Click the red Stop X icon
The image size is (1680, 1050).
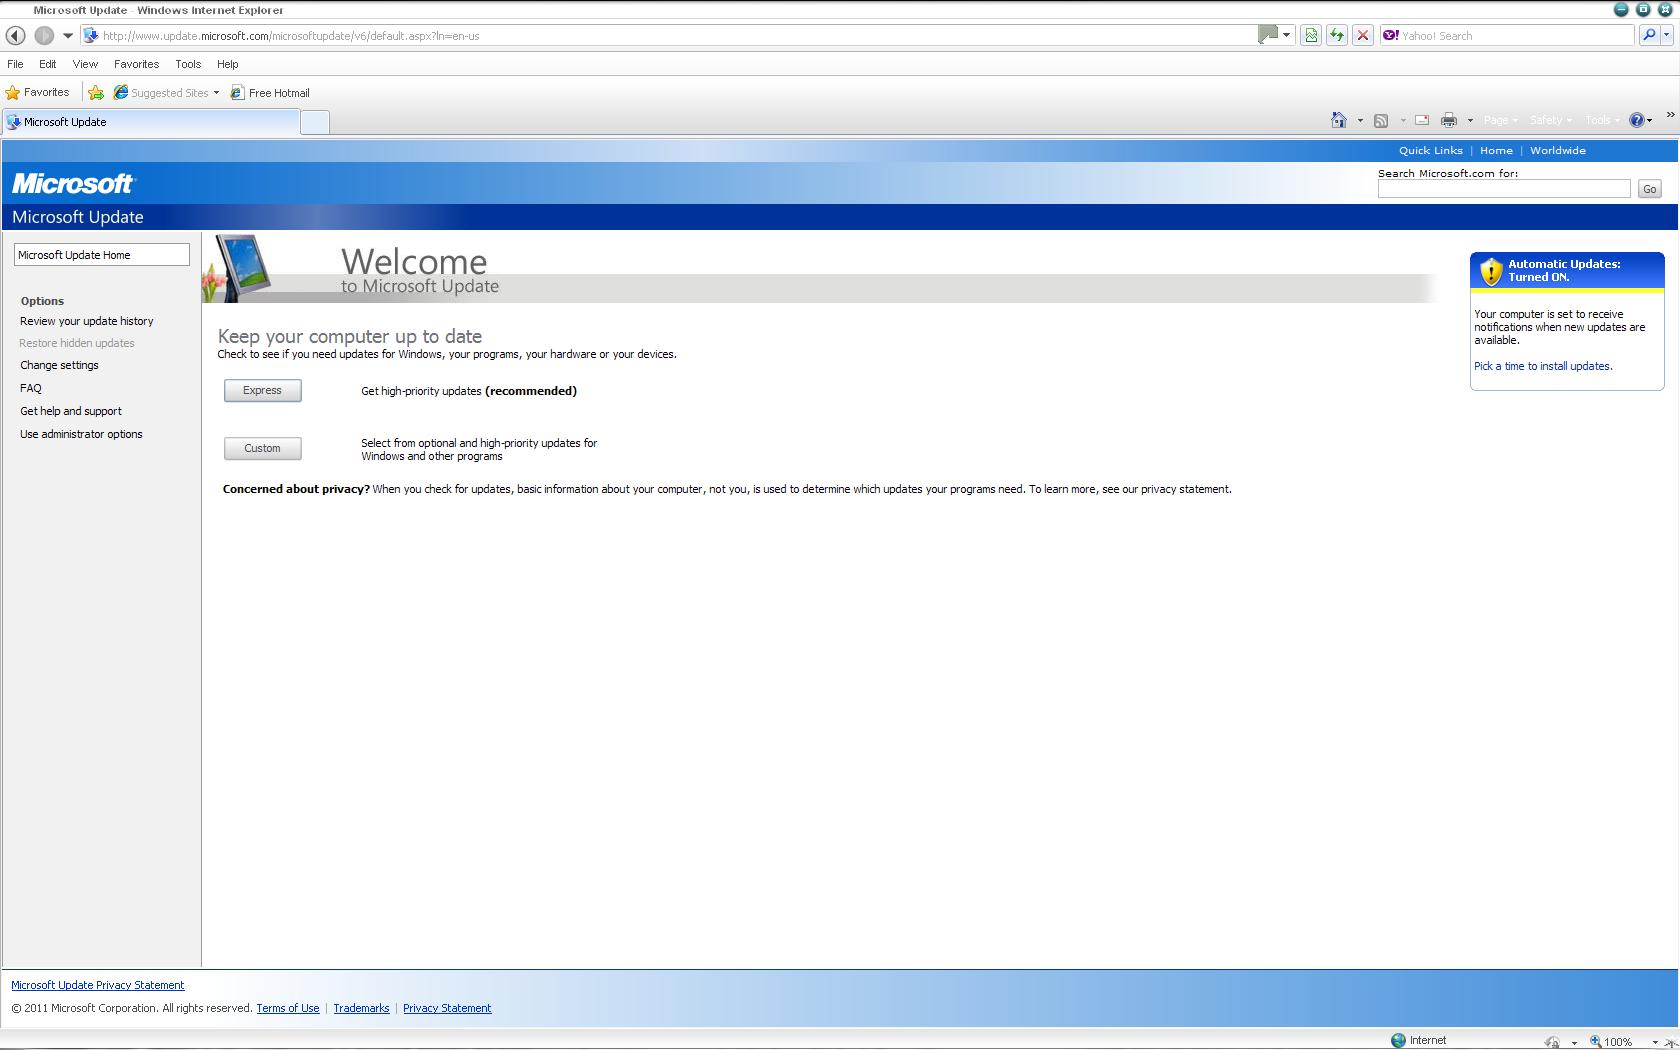(x=1362, y=35)
